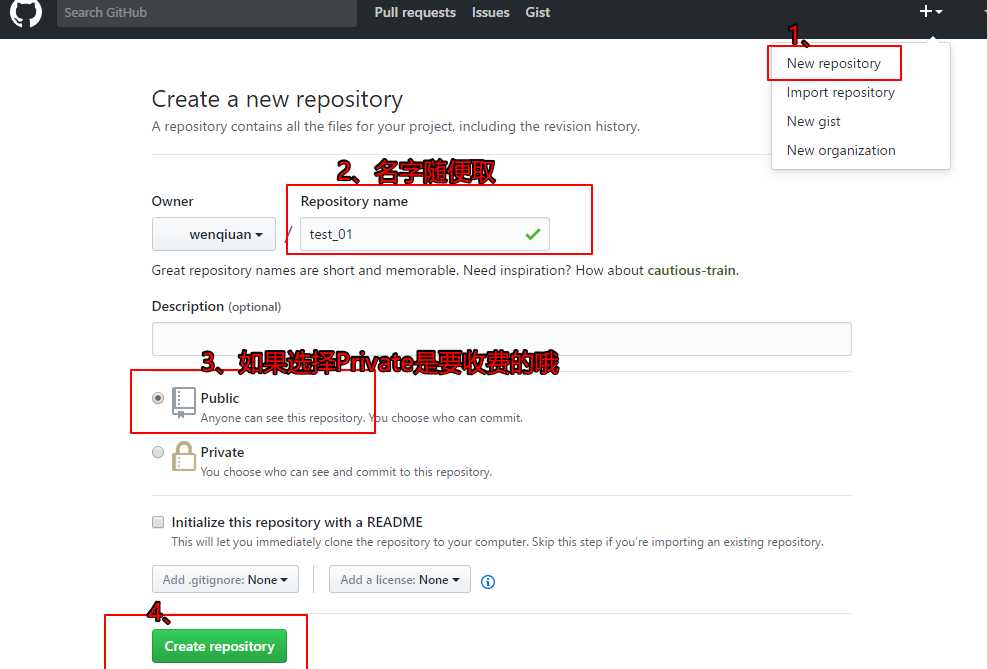This screenshot has height=669, width=987.
Task: Click the license info circle icon
Action: [x=488, y=582]
